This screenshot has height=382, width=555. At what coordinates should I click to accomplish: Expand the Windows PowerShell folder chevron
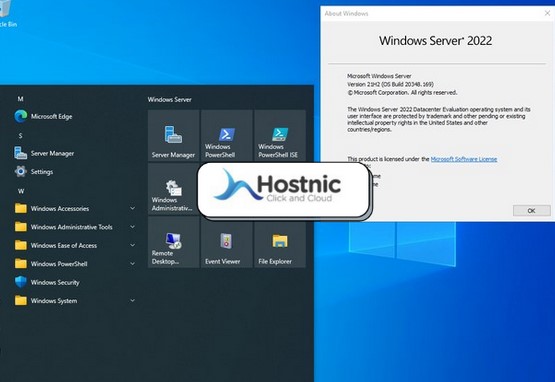[132, 264]
